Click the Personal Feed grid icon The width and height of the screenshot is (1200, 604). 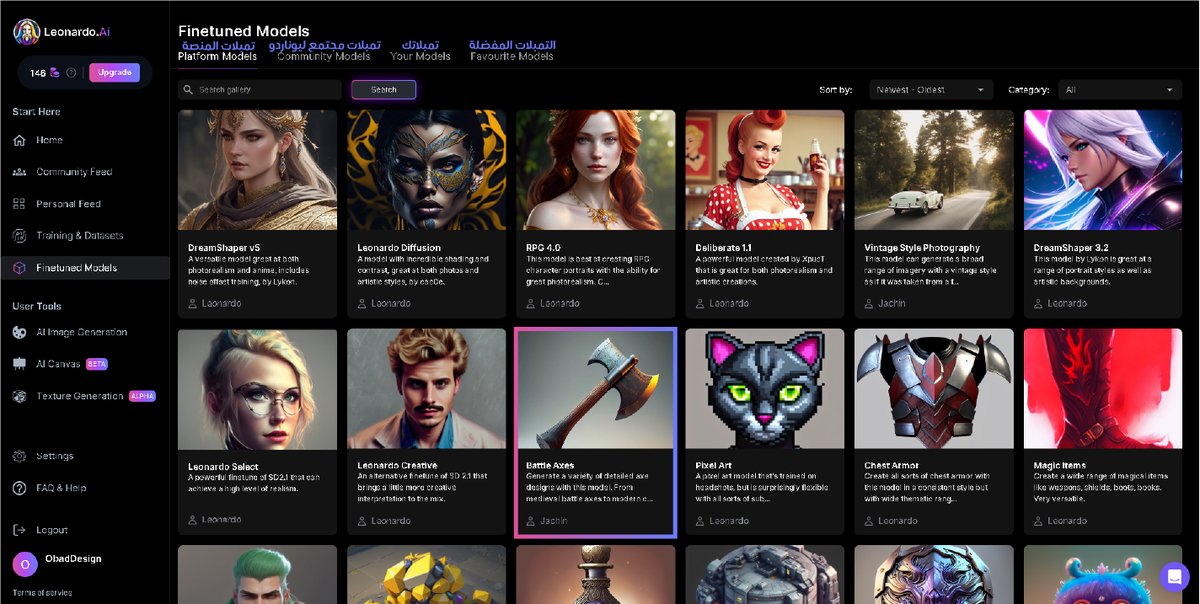pyautogui.click(x=19, y=204)
